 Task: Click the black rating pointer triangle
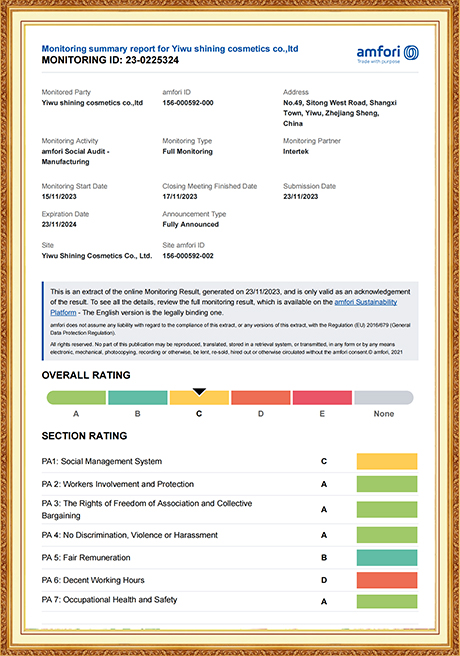199,392
